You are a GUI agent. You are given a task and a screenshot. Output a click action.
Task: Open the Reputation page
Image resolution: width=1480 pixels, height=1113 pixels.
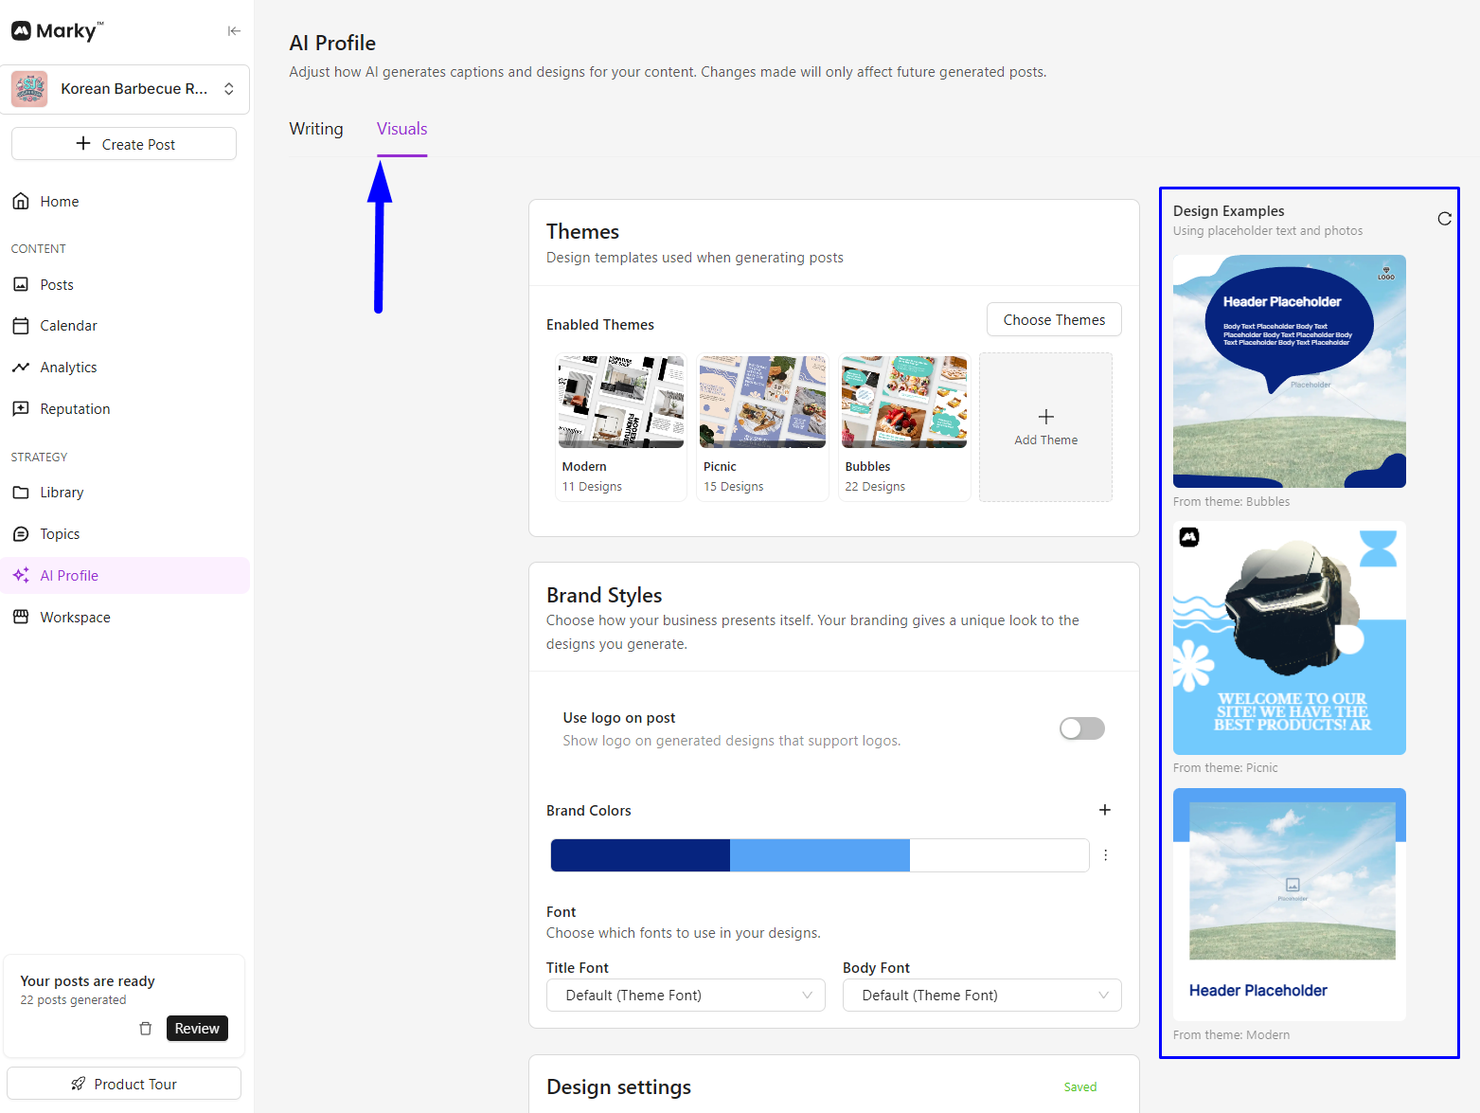click(x=74, y=409)
